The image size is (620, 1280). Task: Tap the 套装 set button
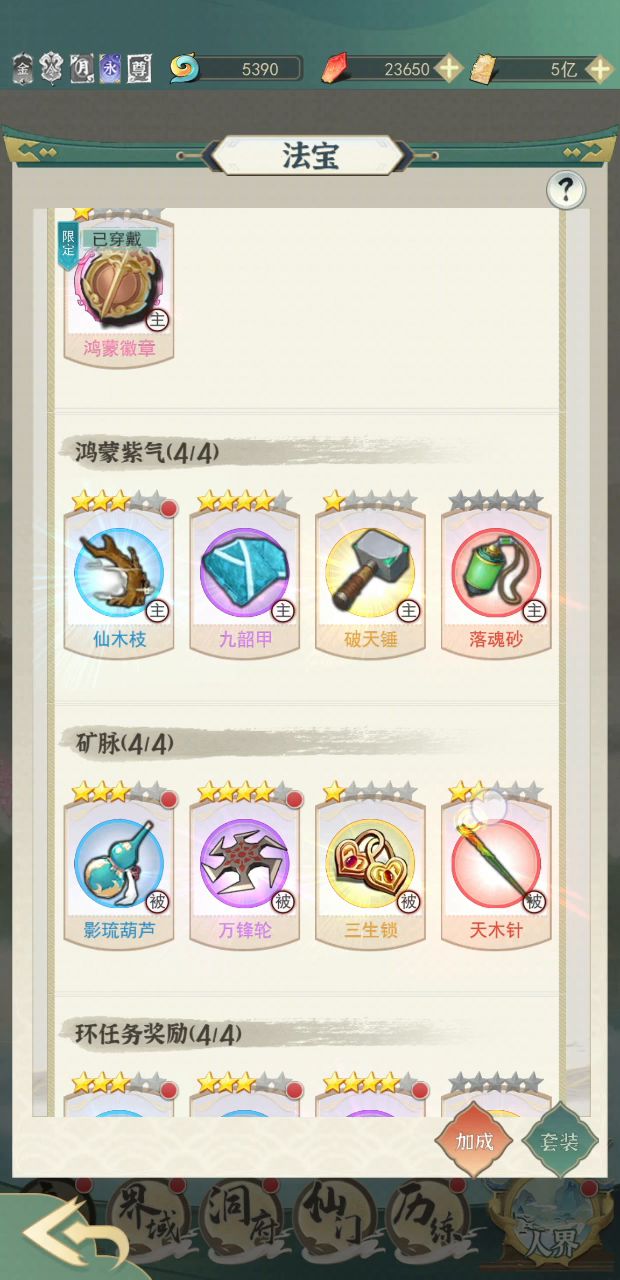click(x=560, y=1141)
